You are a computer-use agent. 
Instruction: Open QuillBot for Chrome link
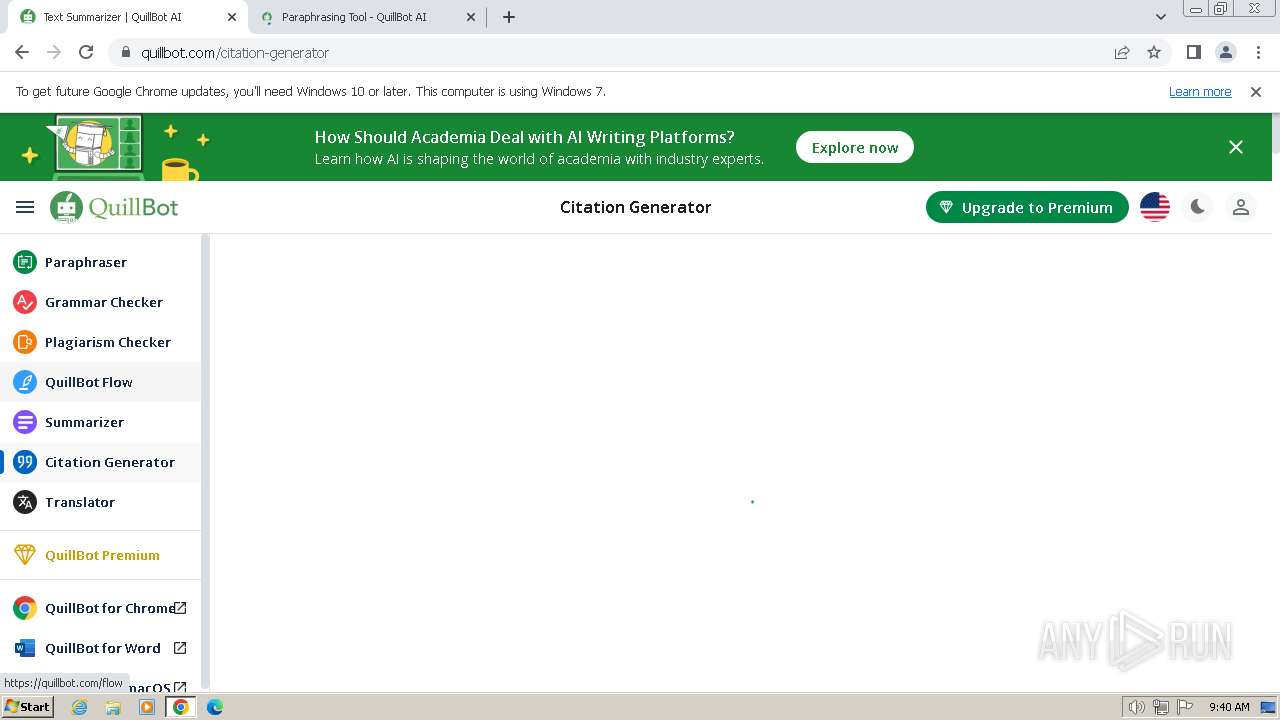tap(100, 608)
